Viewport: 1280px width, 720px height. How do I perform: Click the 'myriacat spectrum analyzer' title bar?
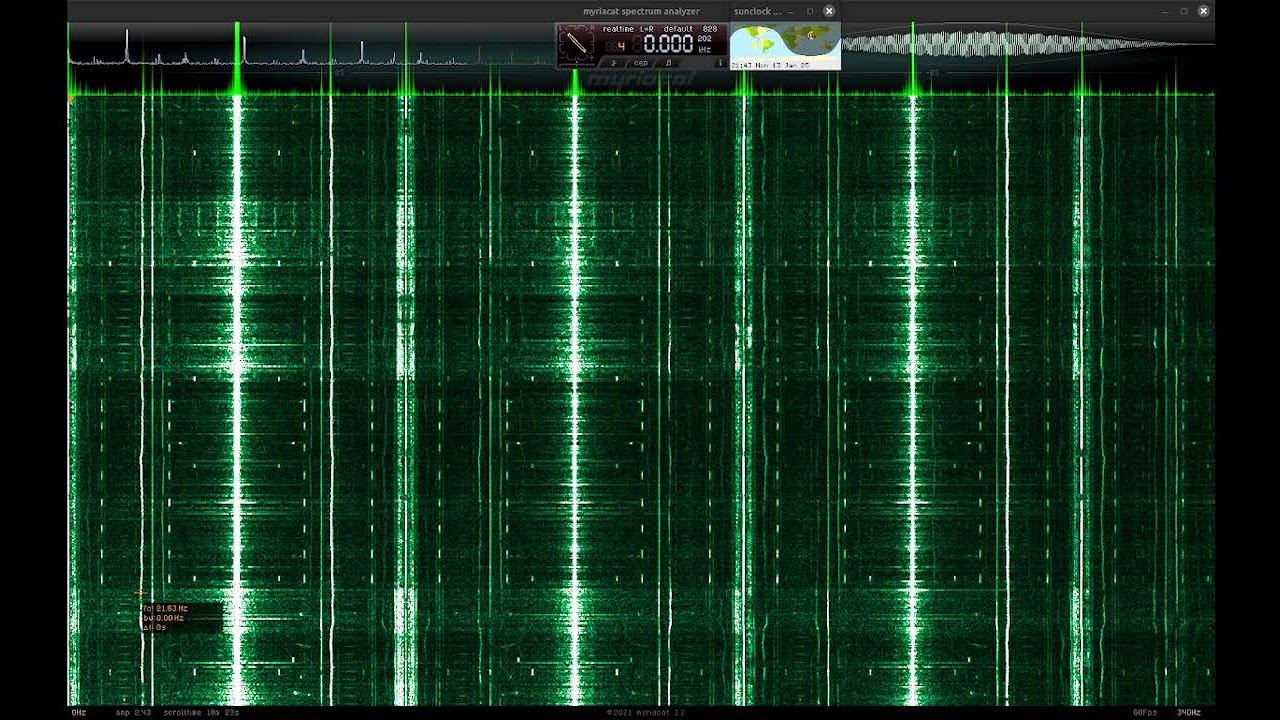(x=641, y=11)
